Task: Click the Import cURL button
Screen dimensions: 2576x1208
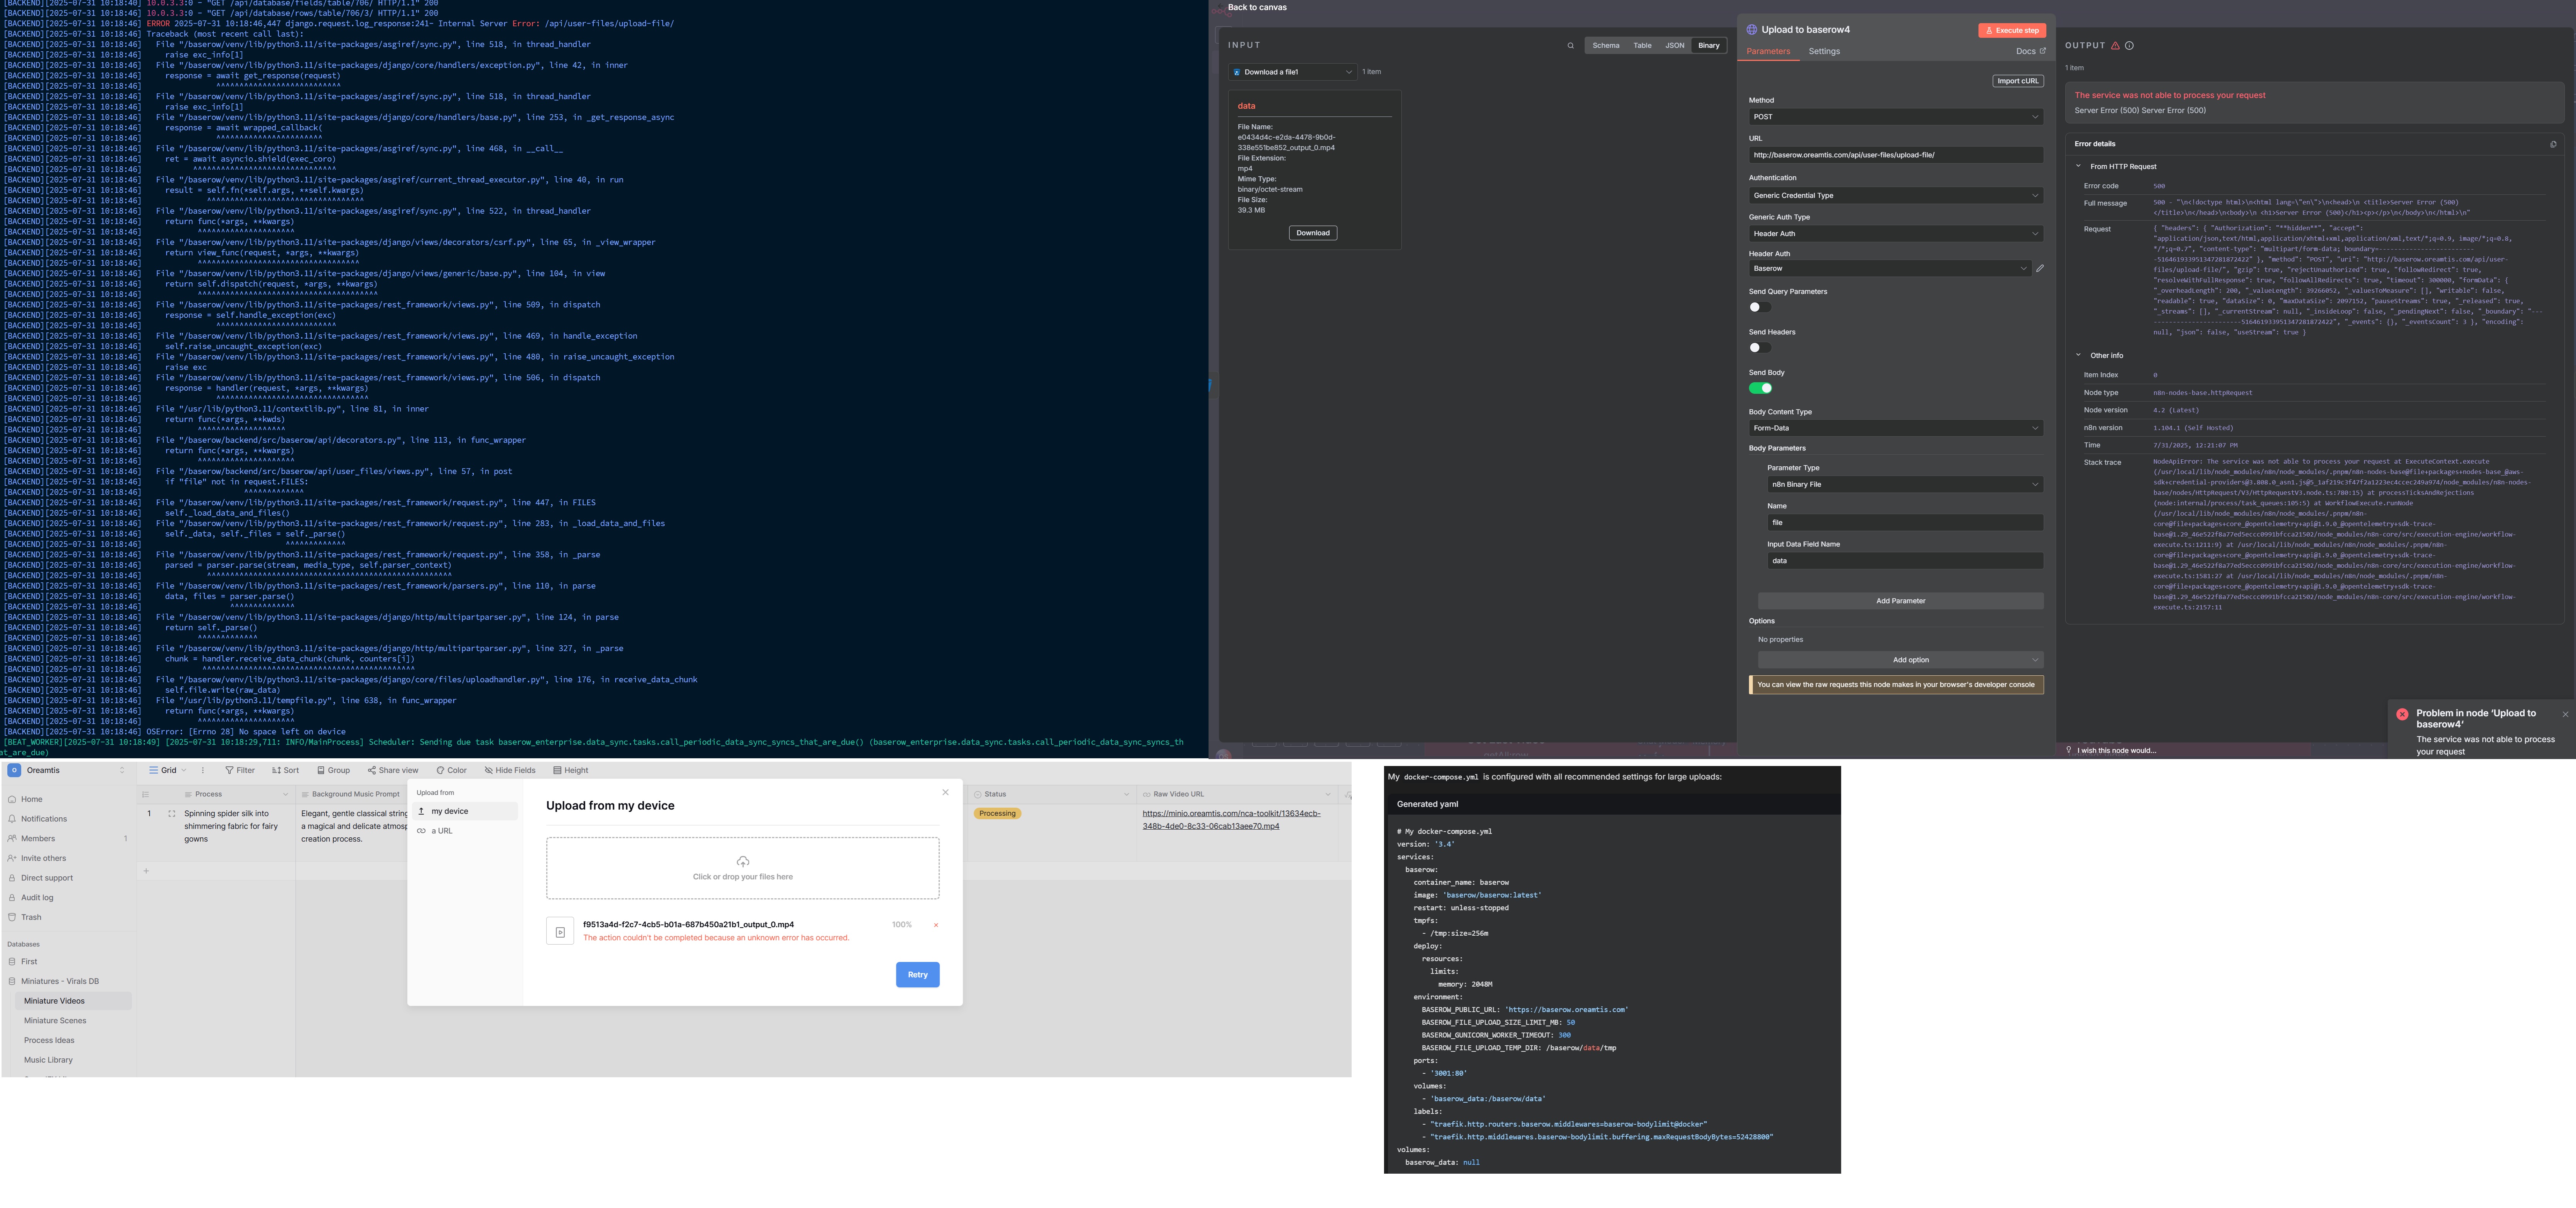Action: 2018,81
